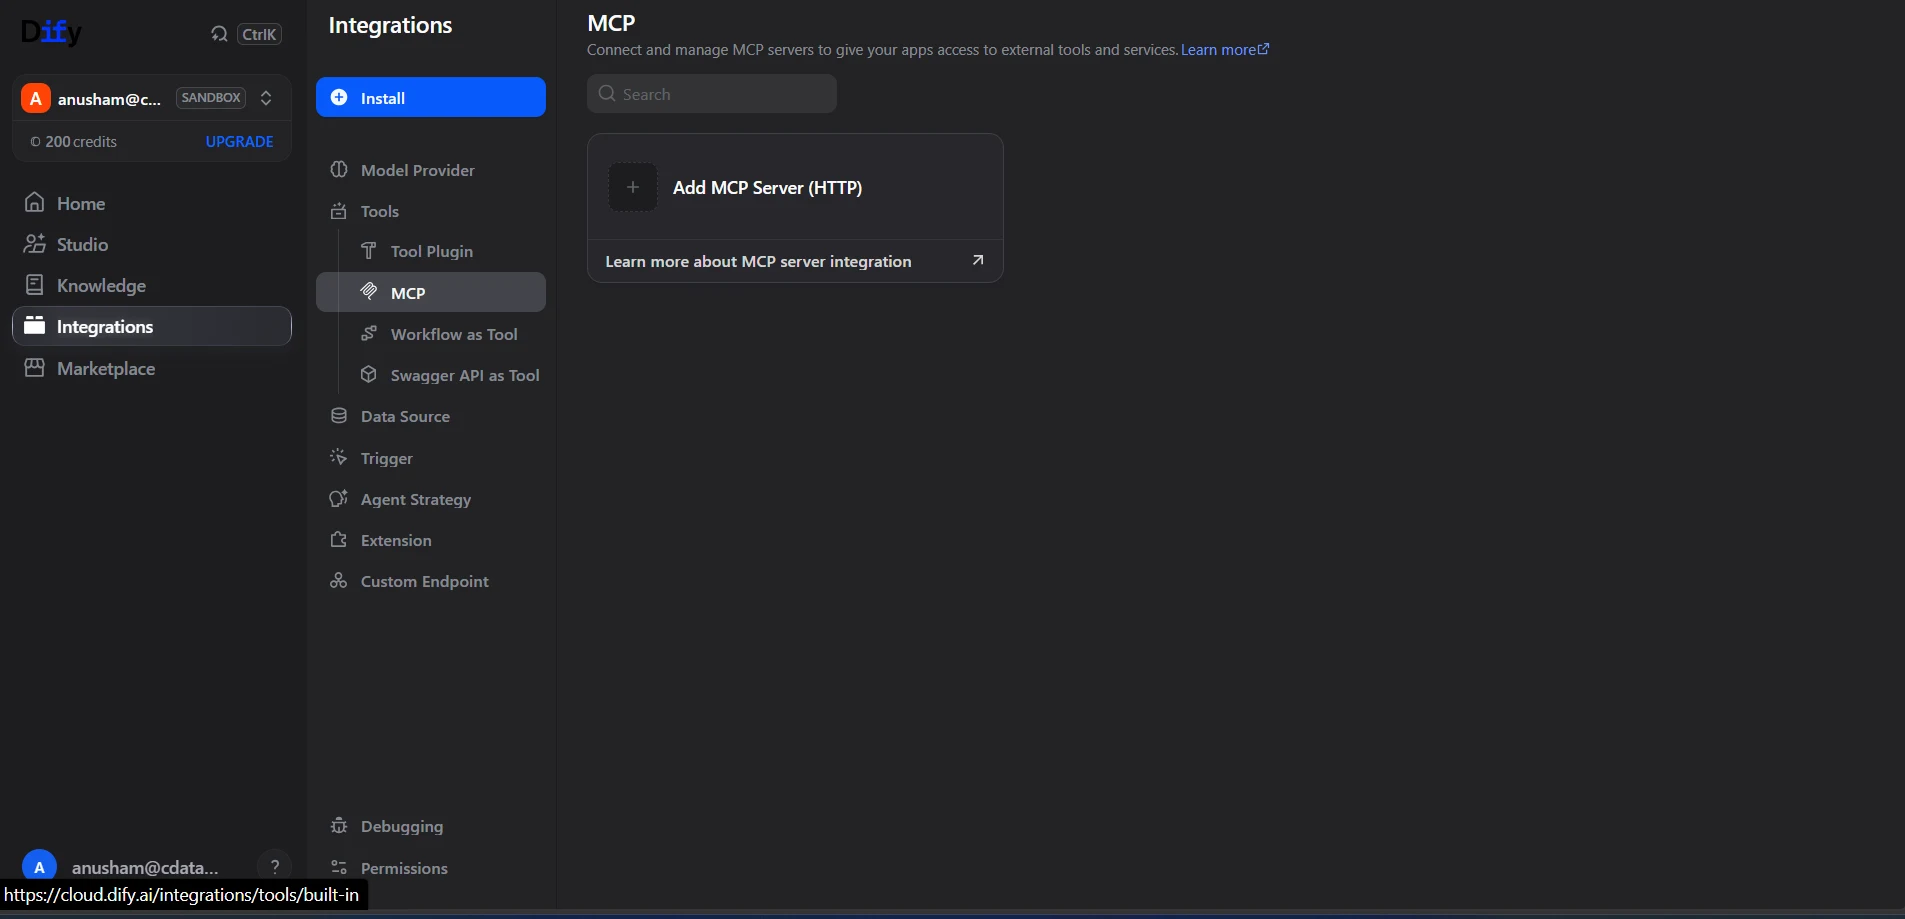Click the search magnifier icon in search box
The width and height of the screenshot is (1905, 919).
(x=607, y=94)
